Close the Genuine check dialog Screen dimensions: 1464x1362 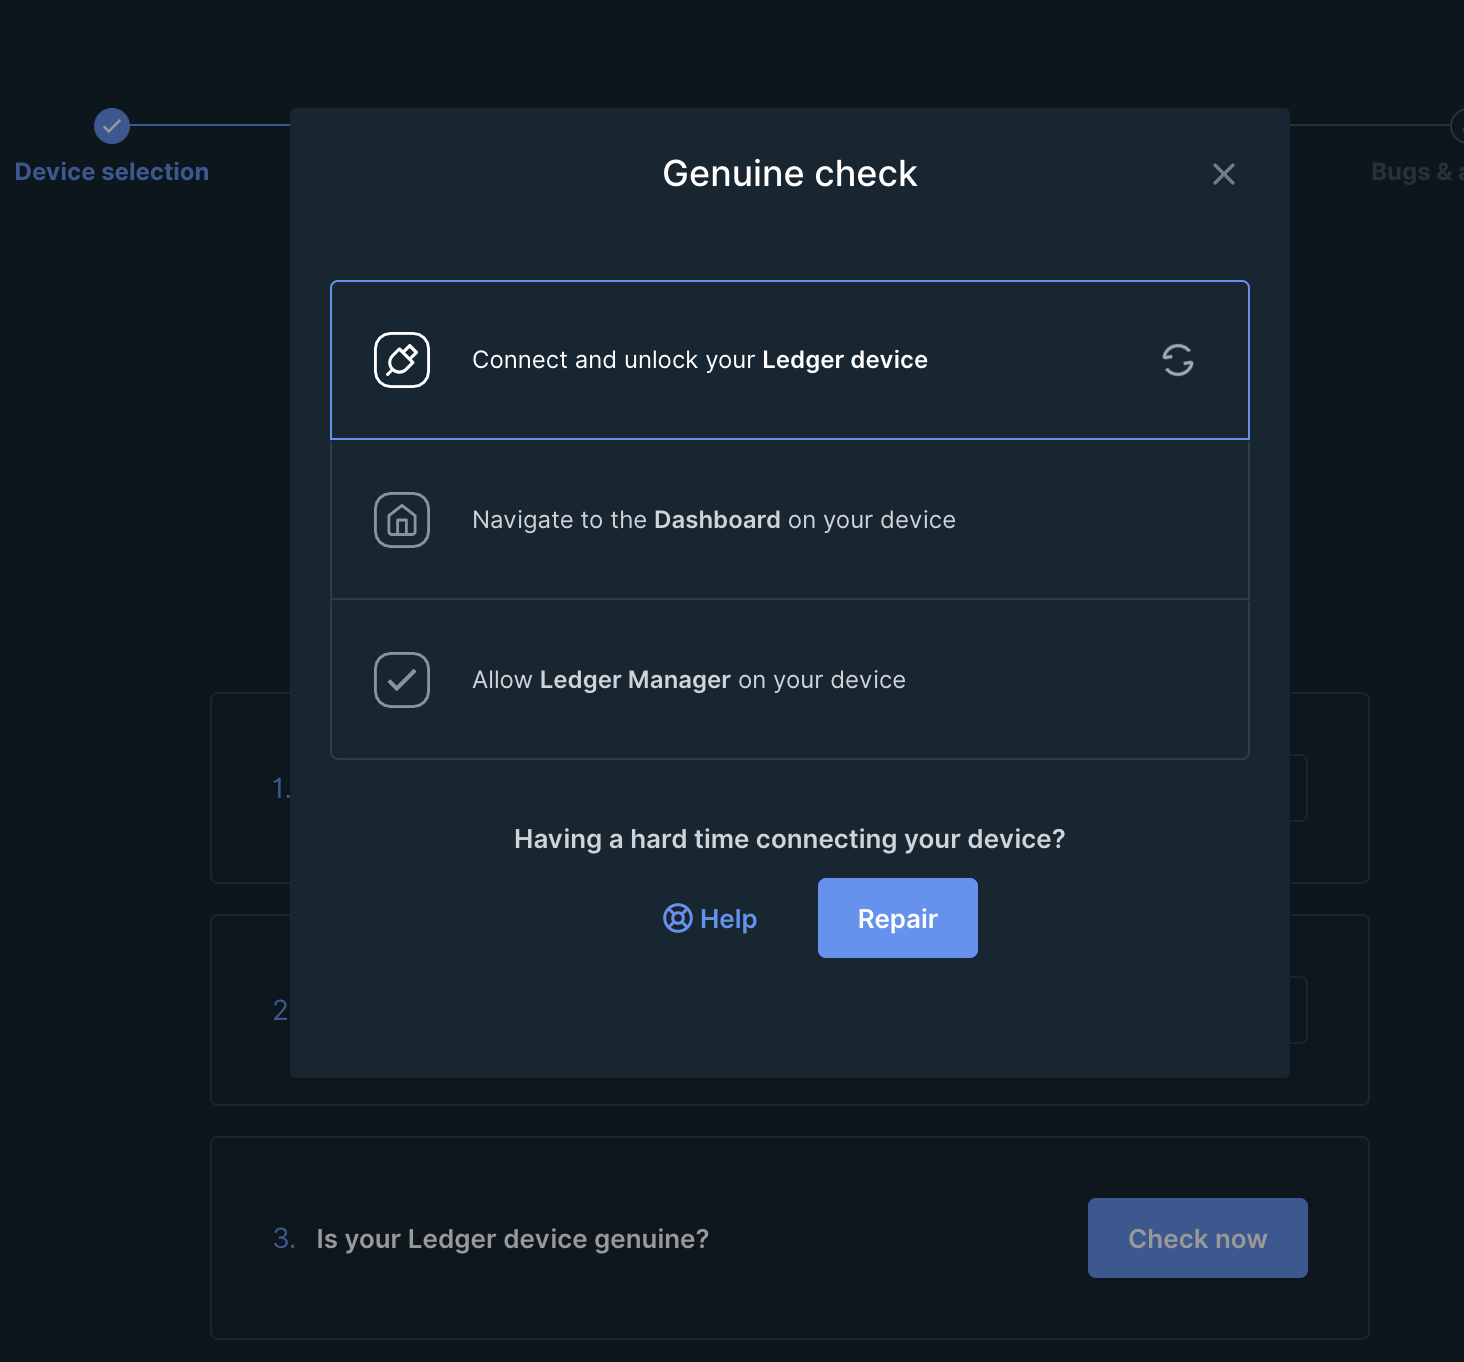coord(1223,174)
